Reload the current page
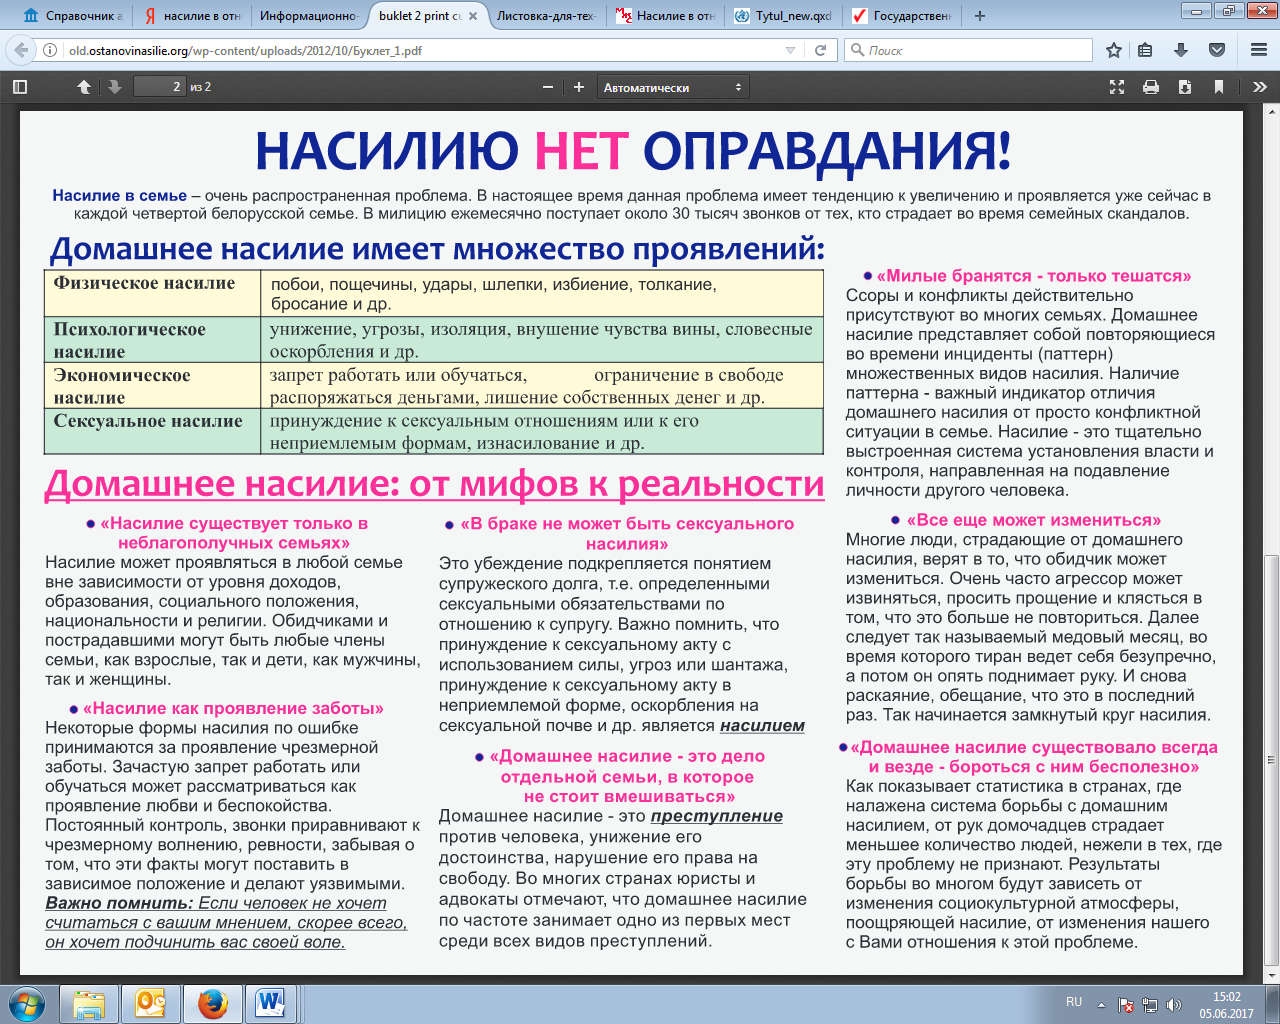The image size is (1280, 1024). coord(820,50)
